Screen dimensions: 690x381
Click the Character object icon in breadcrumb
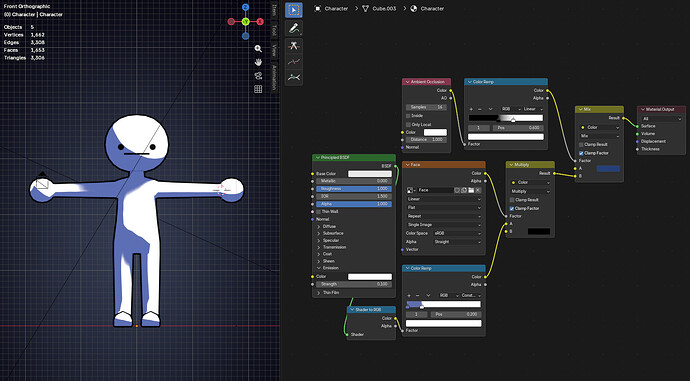point(318,8)
